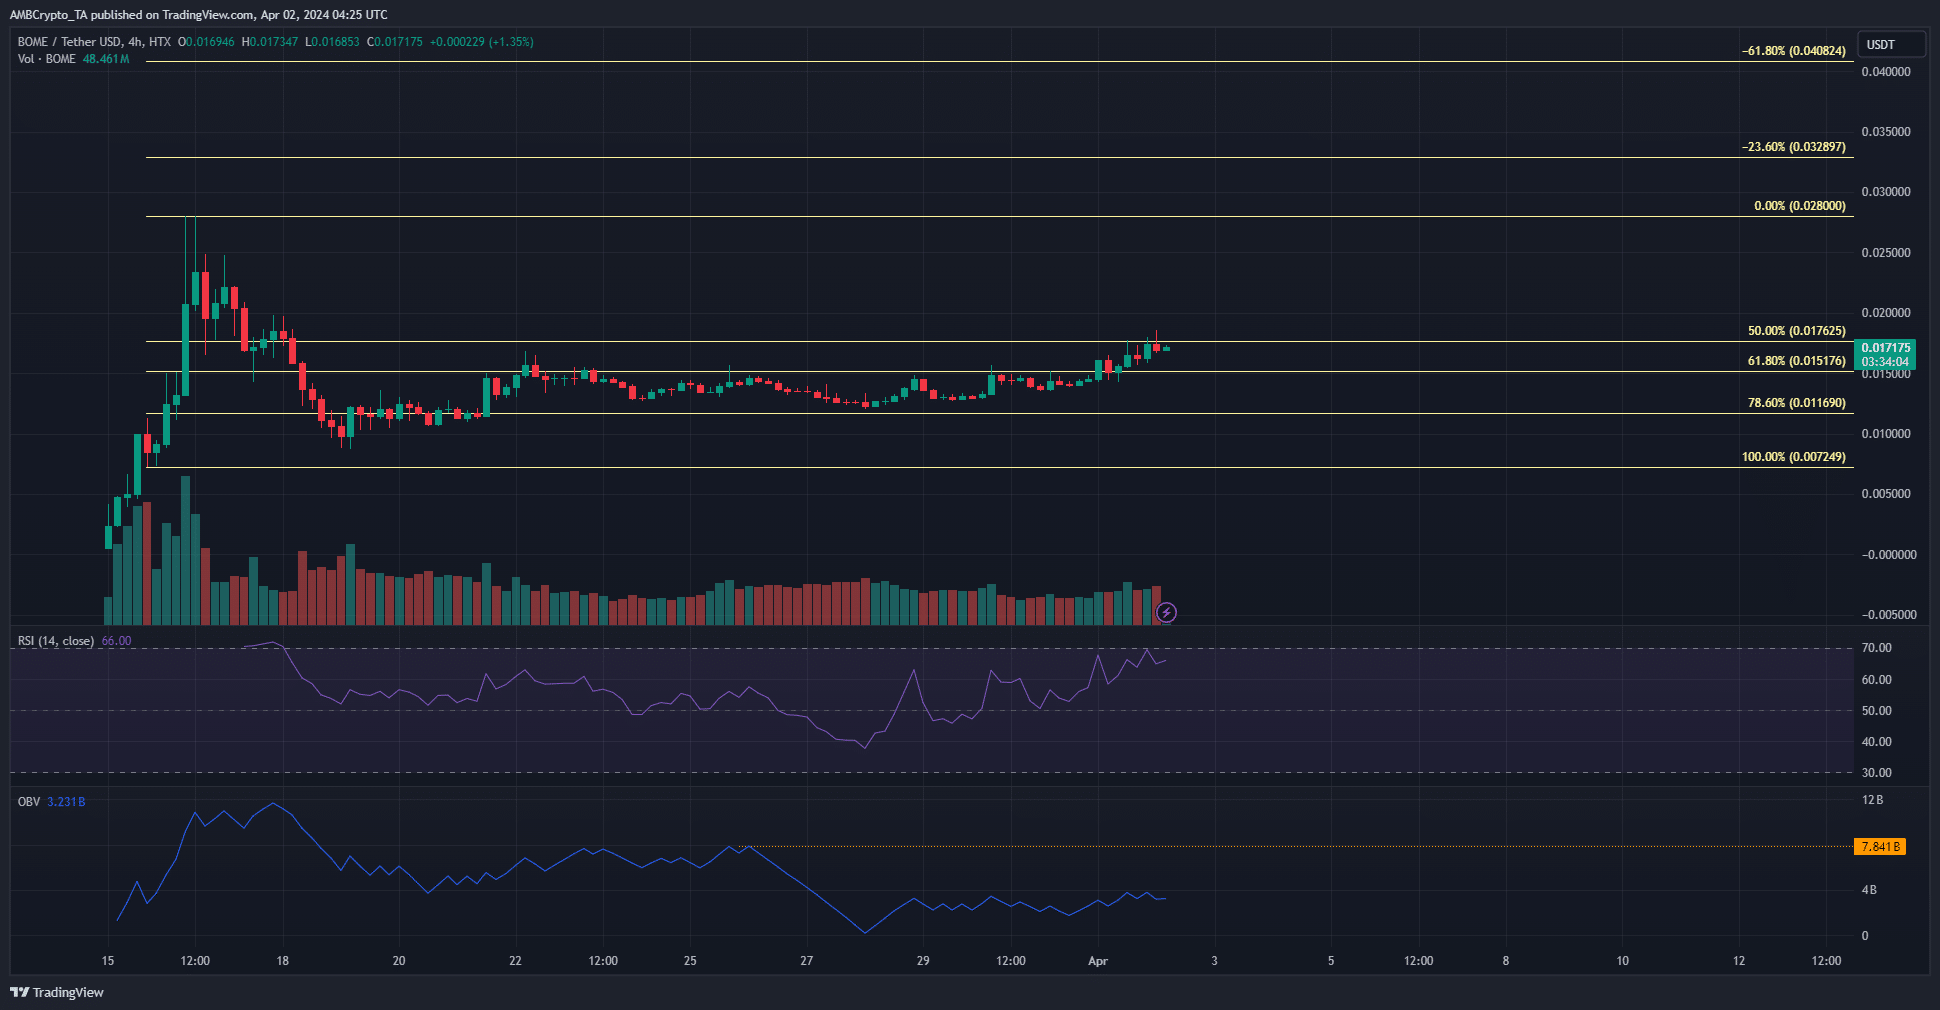Image resolution: width=1940 pixels, height=1010 pixels.
Task: Click the OBV level tag 7.841B
Action: tap(1879, 847)
